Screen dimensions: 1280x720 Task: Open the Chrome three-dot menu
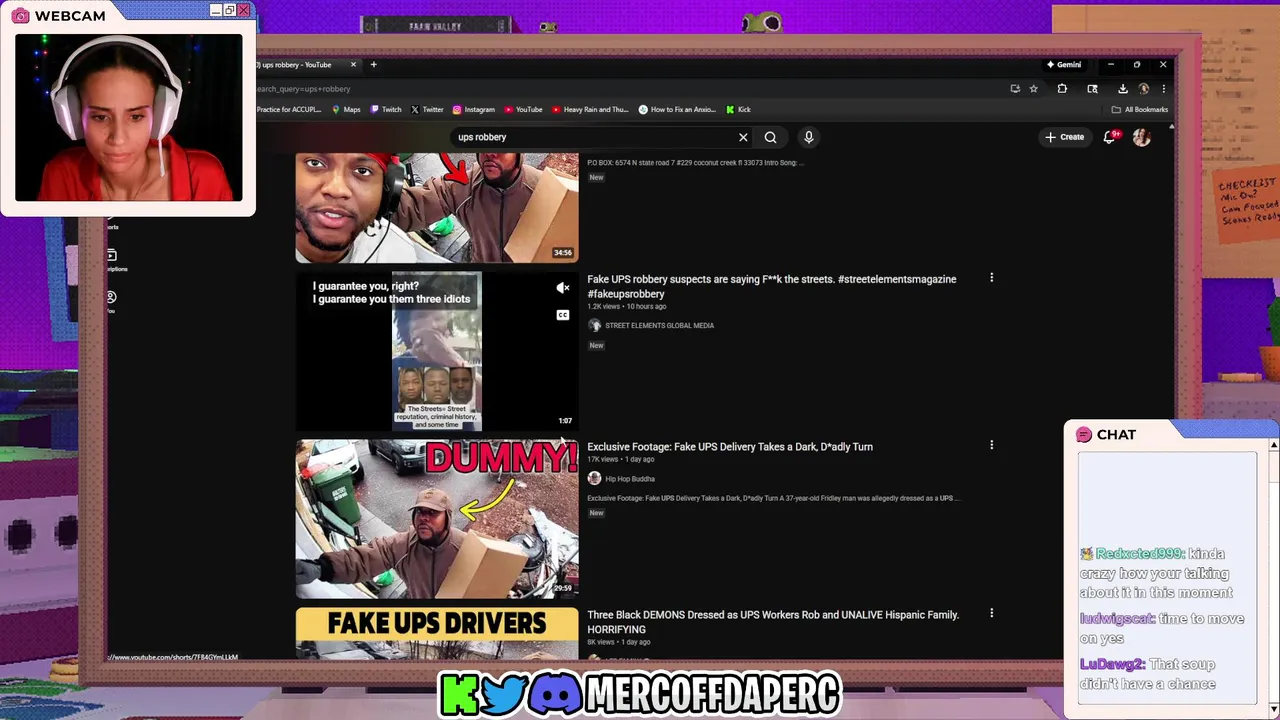tap(1163, 89)
